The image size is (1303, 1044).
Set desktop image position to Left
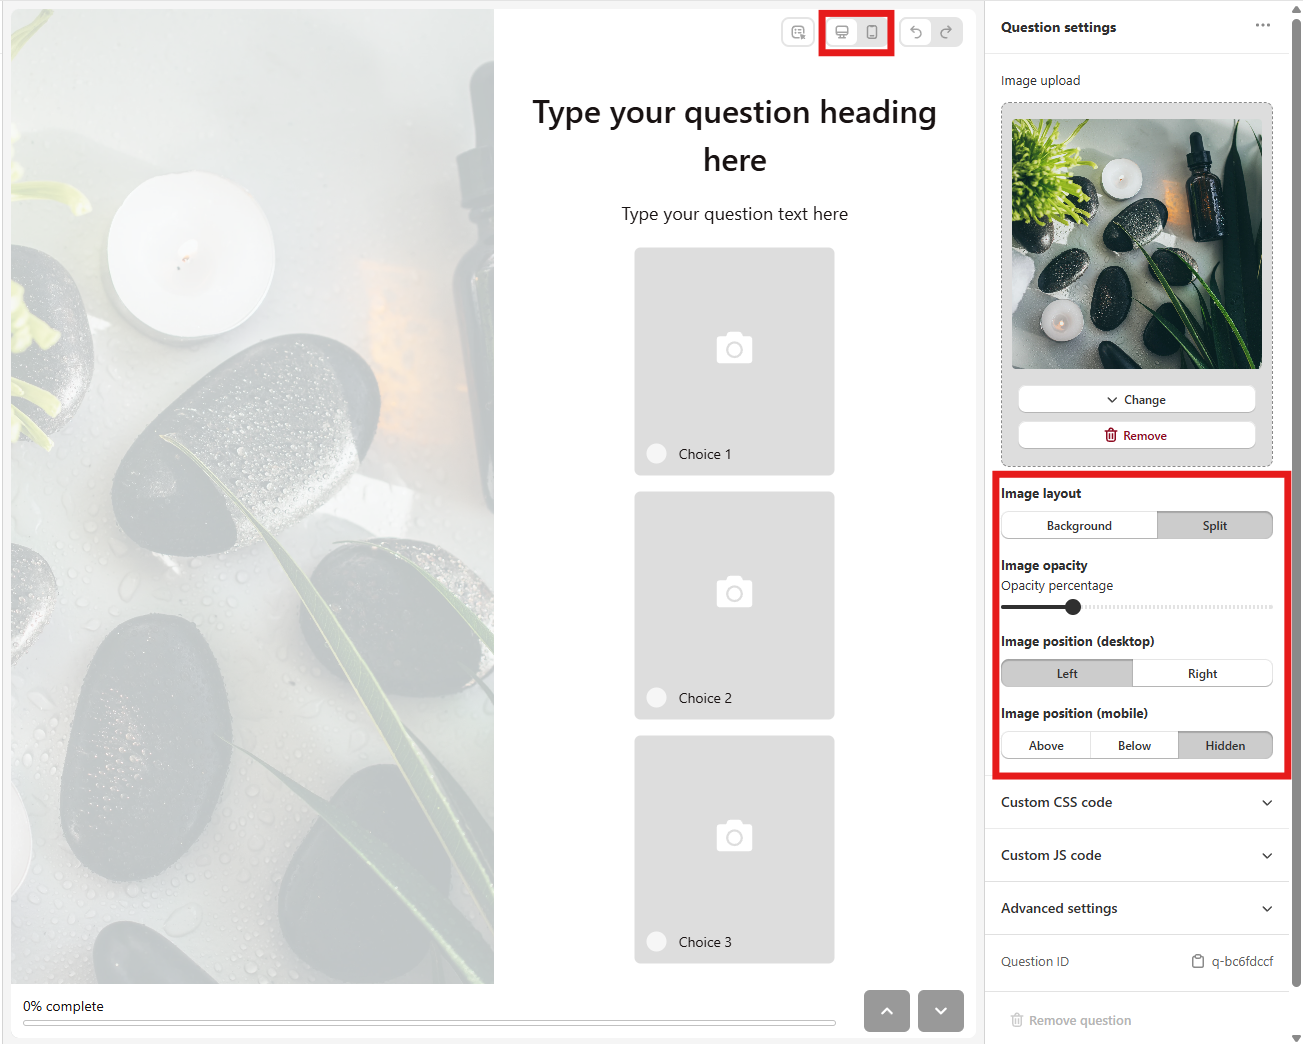(1067, 673)
